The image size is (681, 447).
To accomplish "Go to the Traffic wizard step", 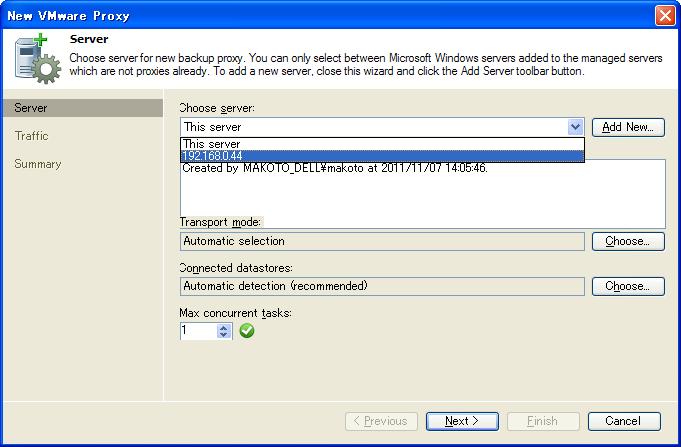I will (x=31, y=136).
